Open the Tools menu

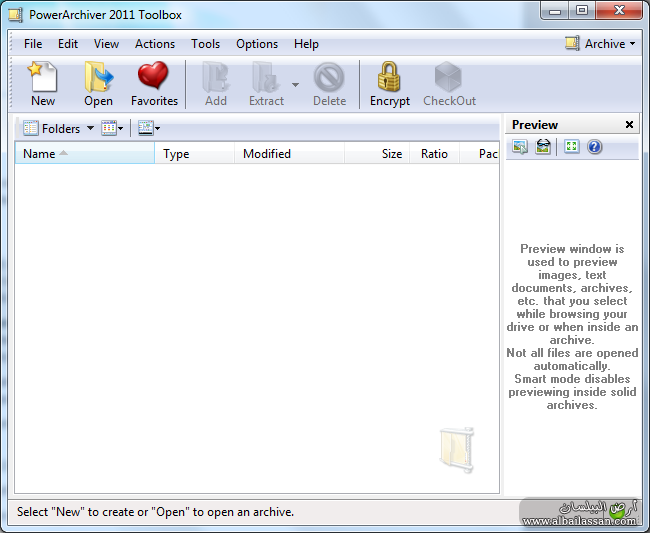tap(205, 44)
